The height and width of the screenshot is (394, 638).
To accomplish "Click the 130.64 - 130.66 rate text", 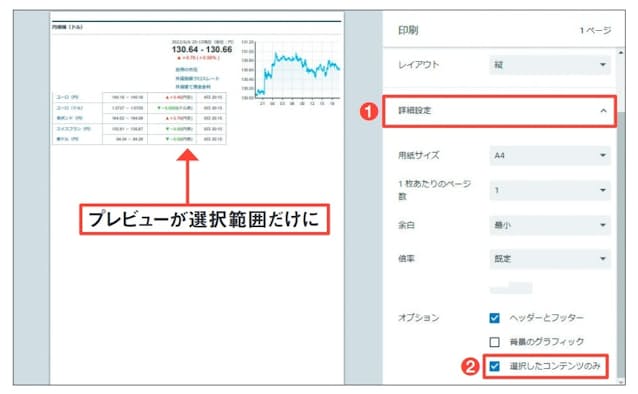I will 202,50.
